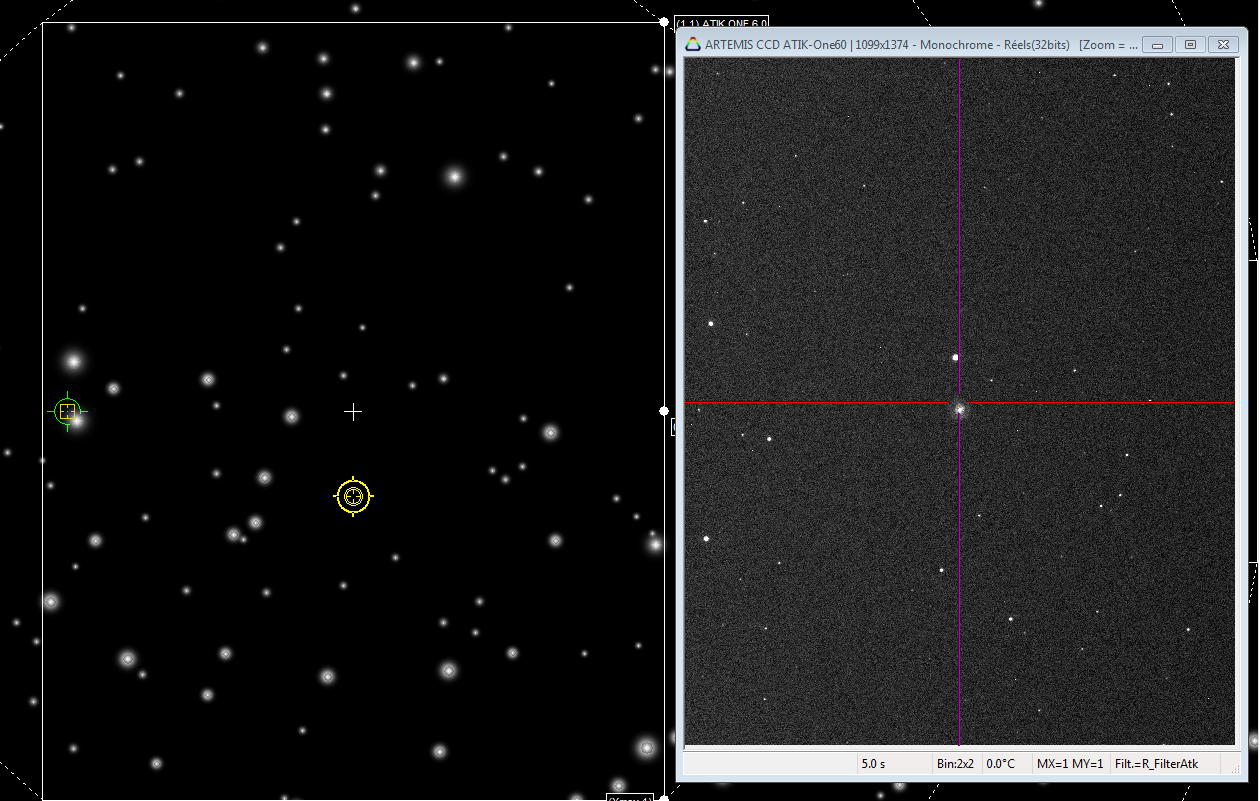Click the ATIK ONE 6.0 frame label
1260x801 pixels.
[x=722, y=23]
